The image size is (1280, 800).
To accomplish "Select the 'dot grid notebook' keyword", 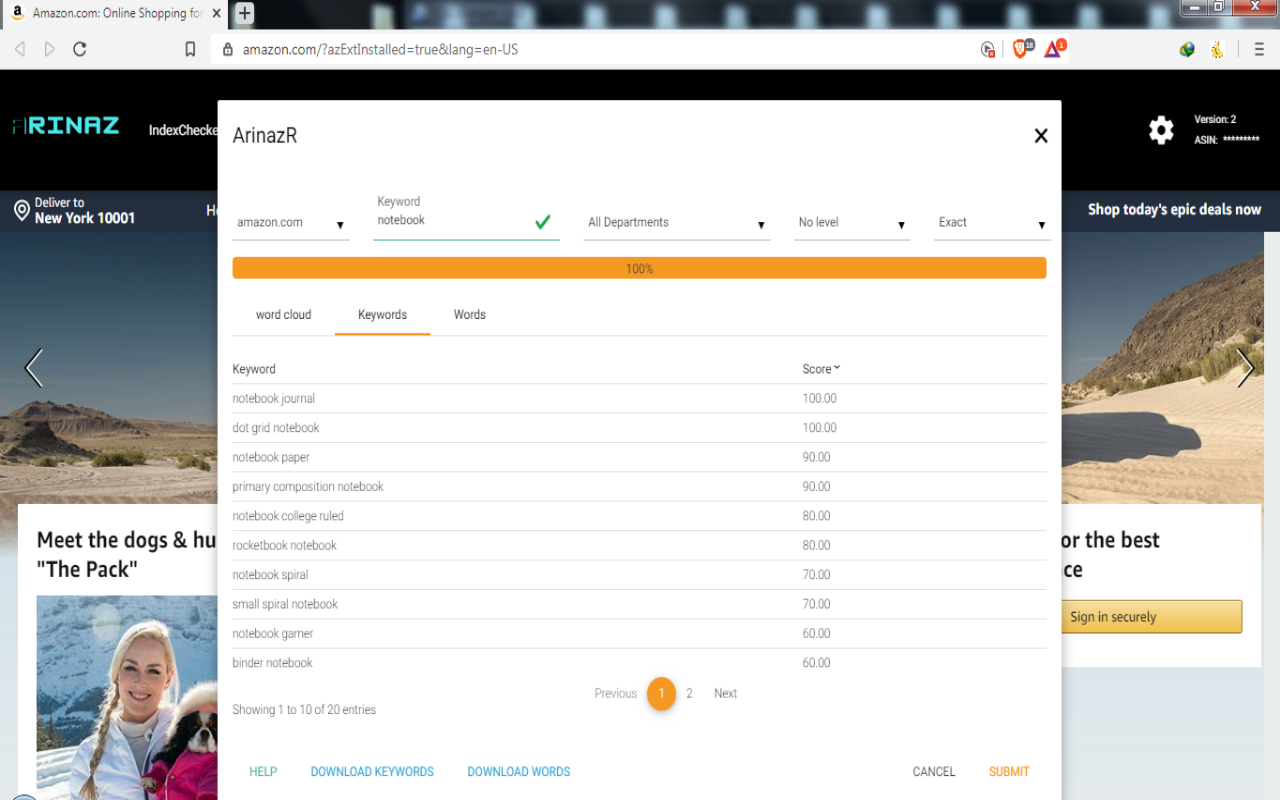I will click(639, 428).
